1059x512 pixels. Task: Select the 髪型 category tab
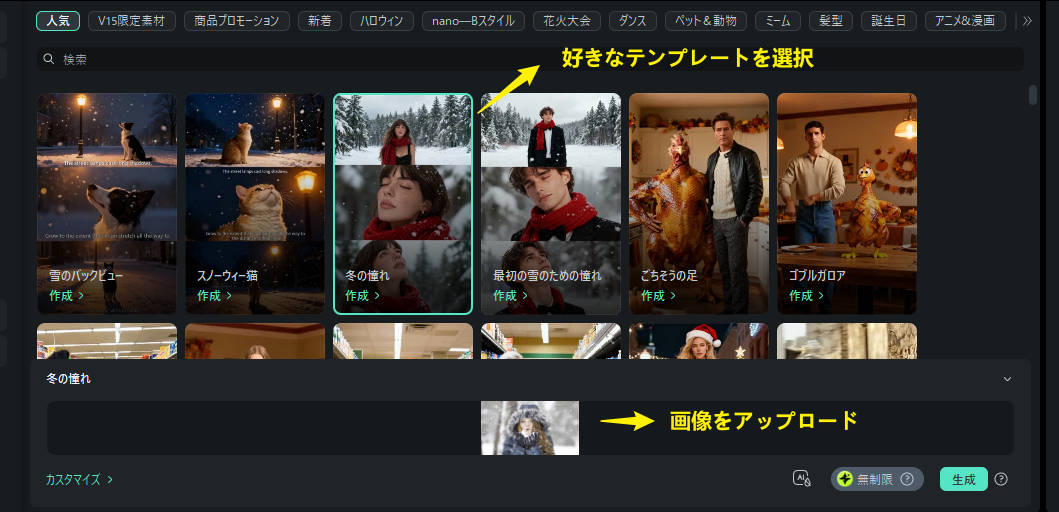point(831,21)
